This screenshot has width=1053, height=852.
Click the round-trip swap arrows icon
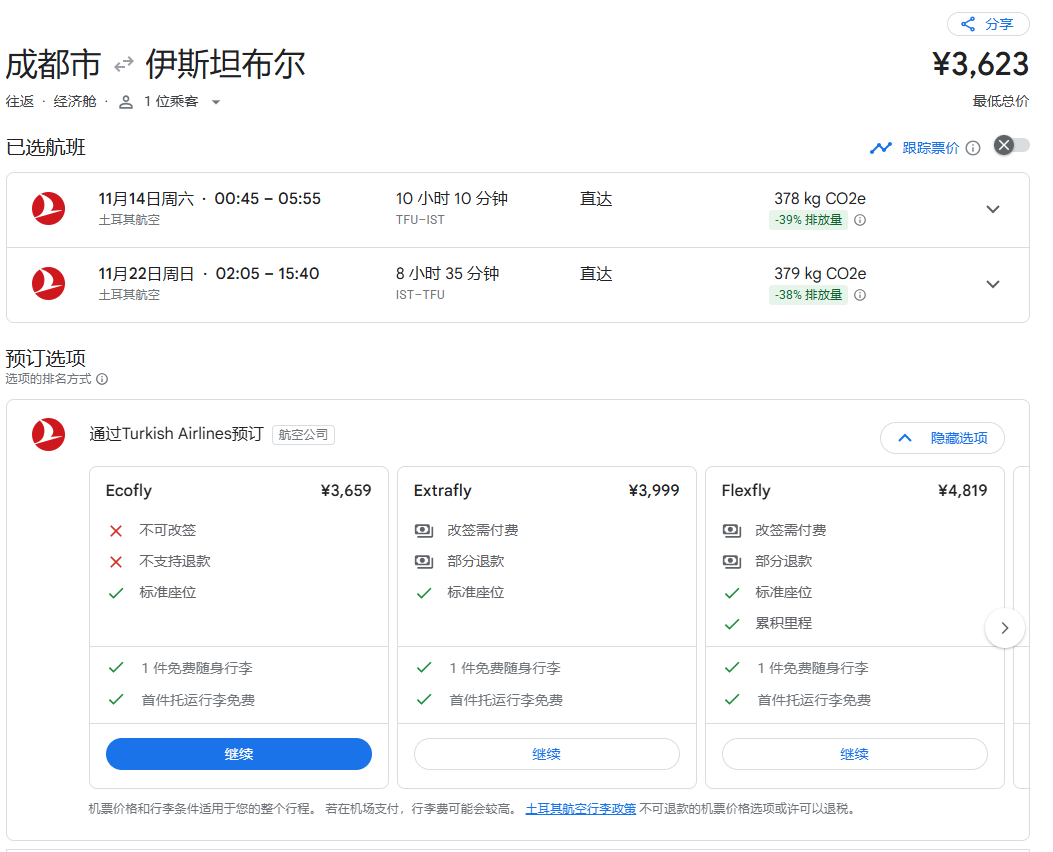tap(124, 65)
